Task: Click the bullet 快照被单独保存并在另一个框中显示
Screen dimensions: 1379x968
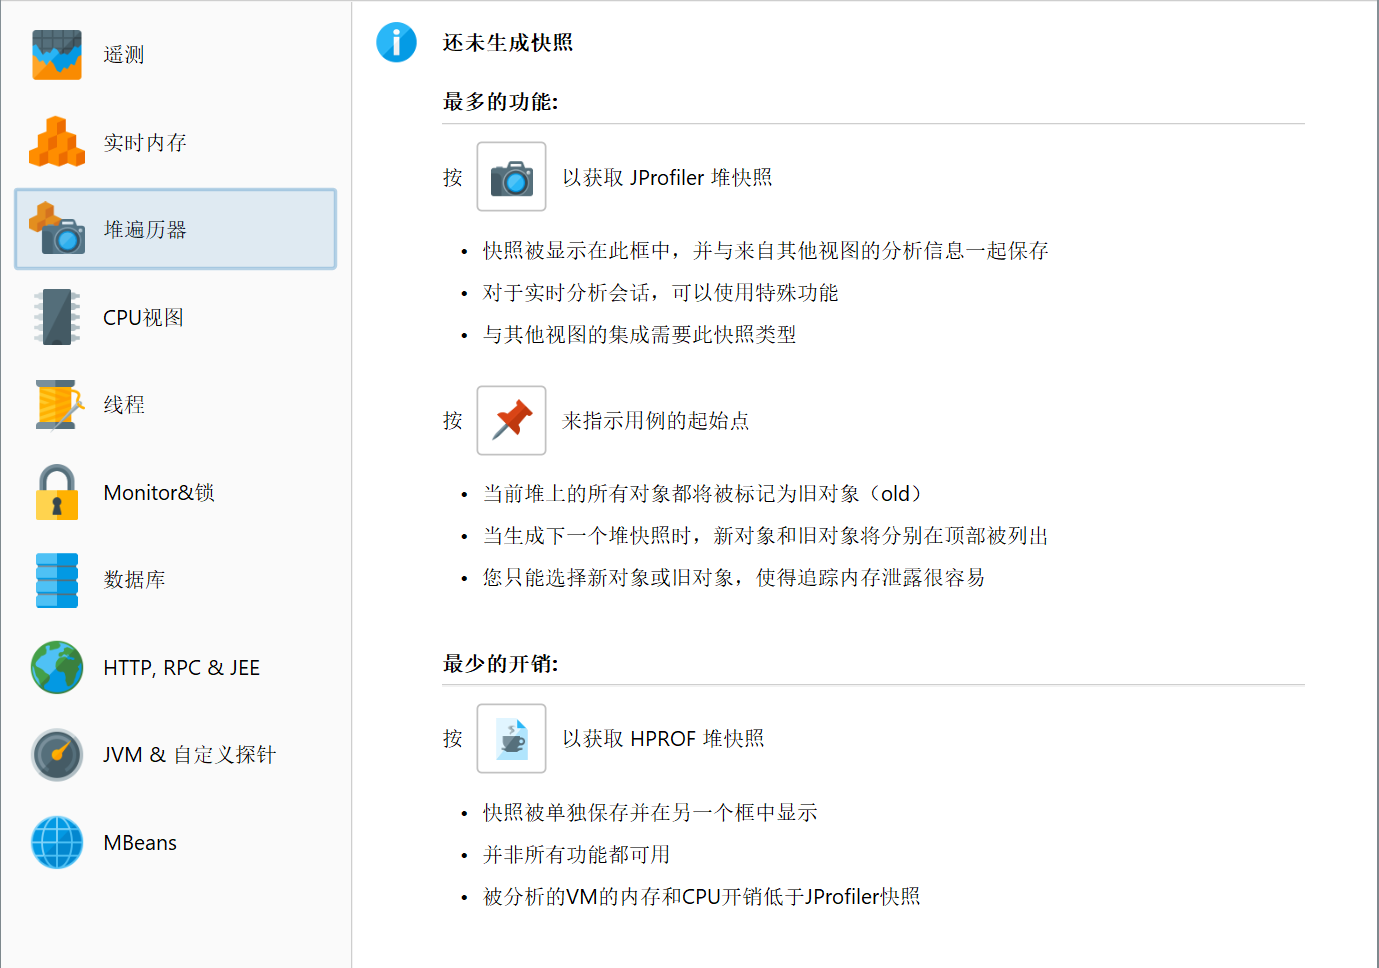Action: pyautogui.click(x=650, y=812)
